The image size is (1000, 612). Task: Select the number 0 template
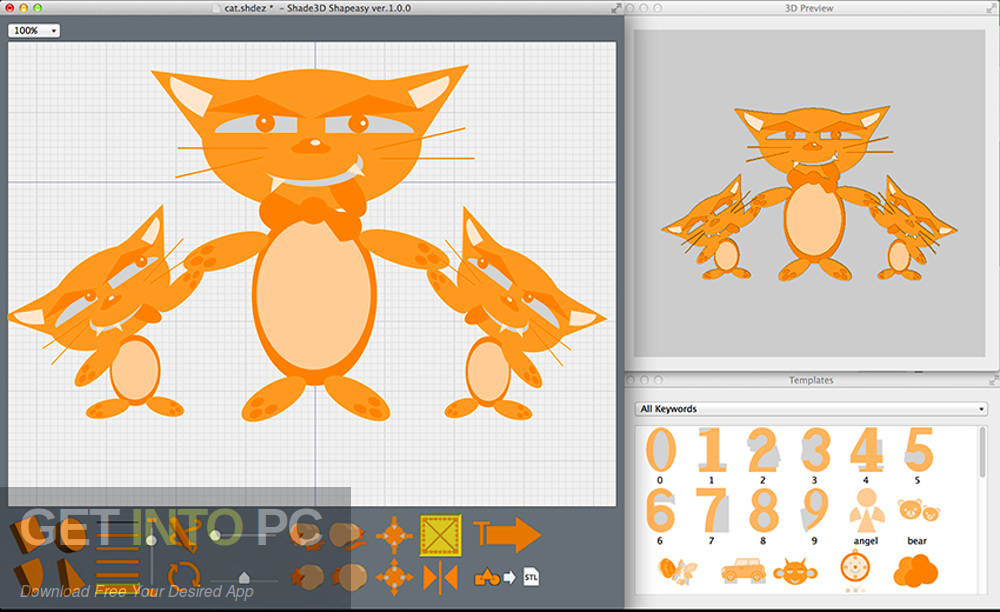pyautogui.click(x=660, y=450)
